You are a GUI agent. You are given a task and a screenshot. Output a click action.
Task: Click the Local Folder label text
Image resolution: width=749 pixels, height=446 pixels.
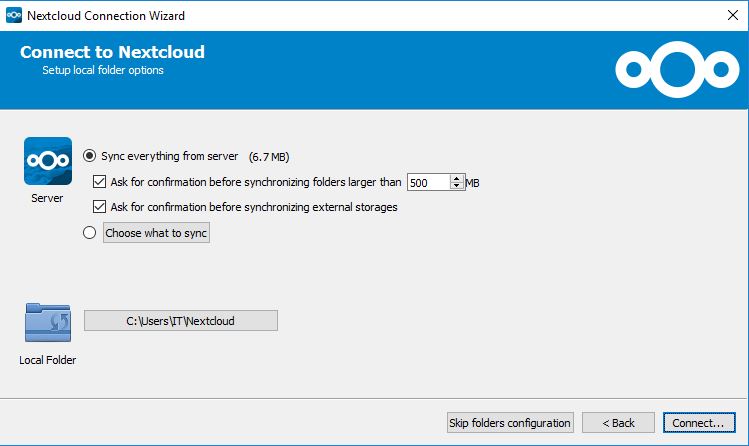(x=47, y=360)
